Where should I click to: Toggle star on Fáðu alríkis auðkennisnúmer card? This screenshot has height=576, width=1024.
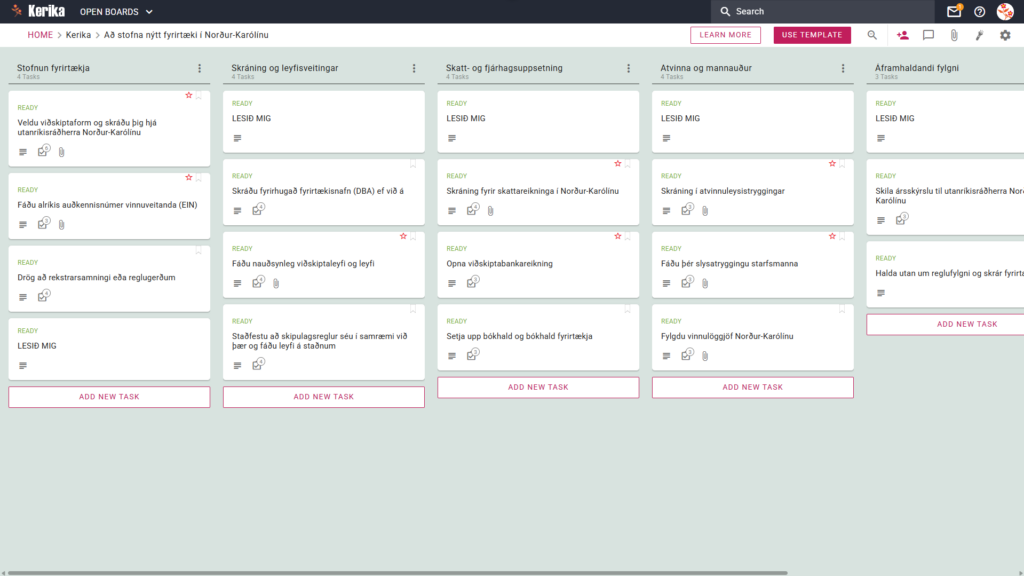pyautogui.click(x=189, y=178)
